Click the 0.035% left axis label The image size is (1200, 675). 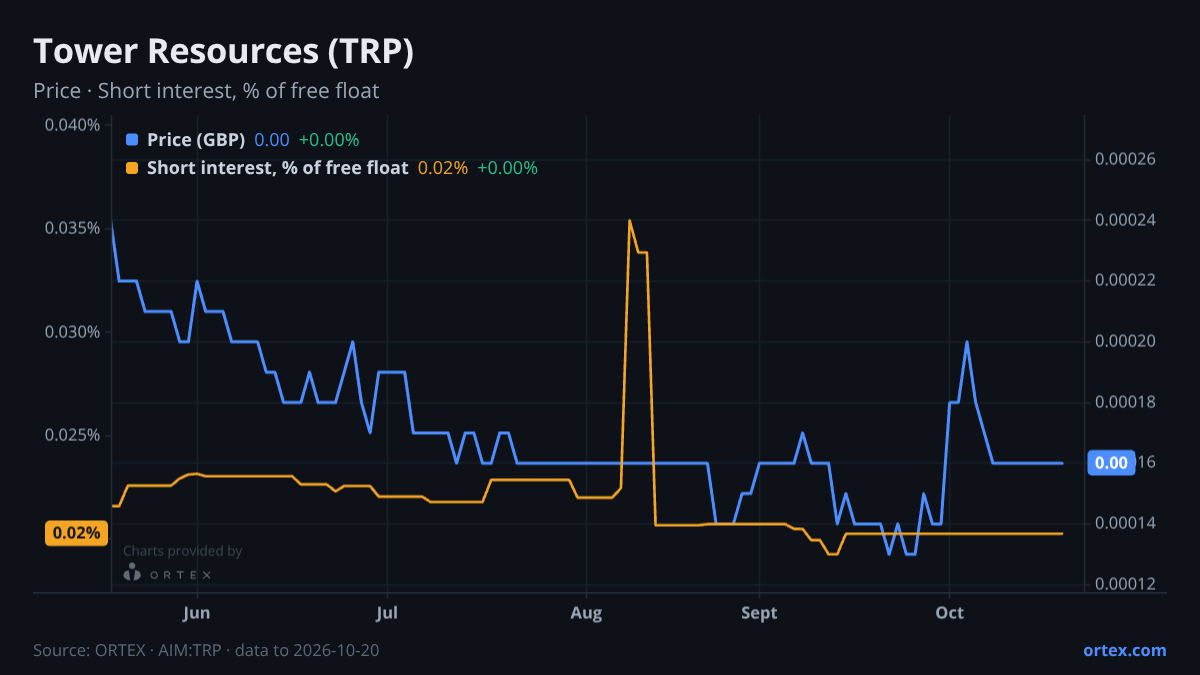(72, 228)
